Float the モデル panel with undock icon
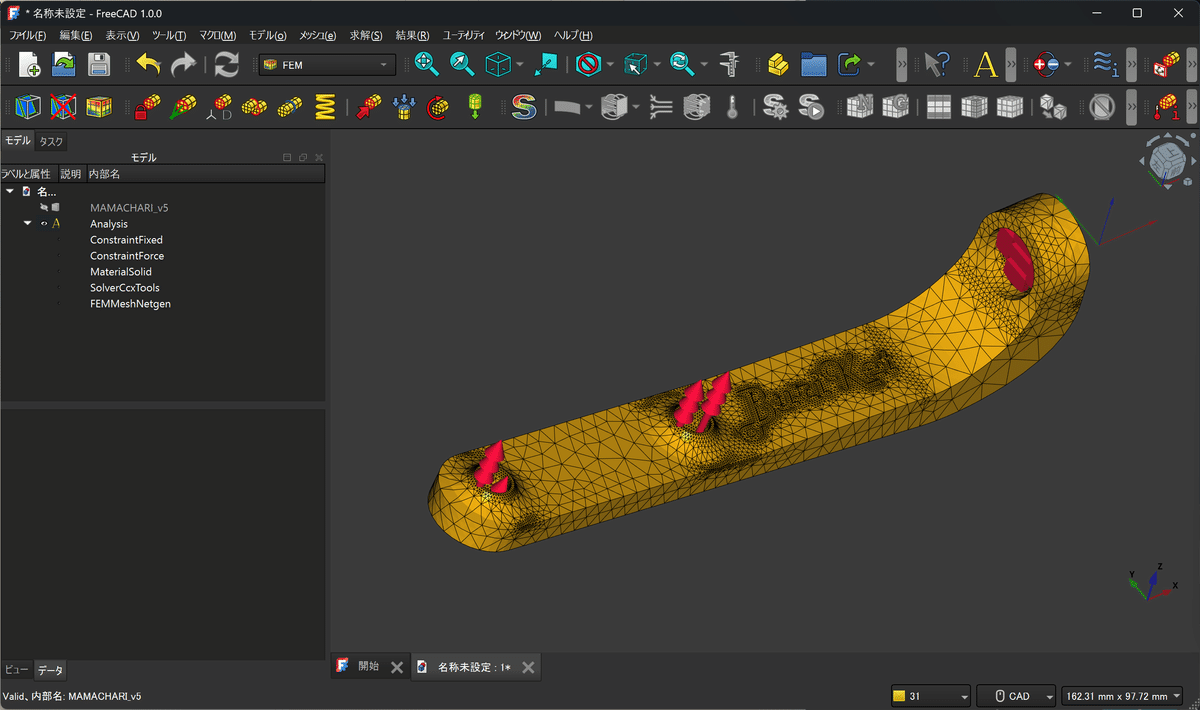 click(303, 157)
